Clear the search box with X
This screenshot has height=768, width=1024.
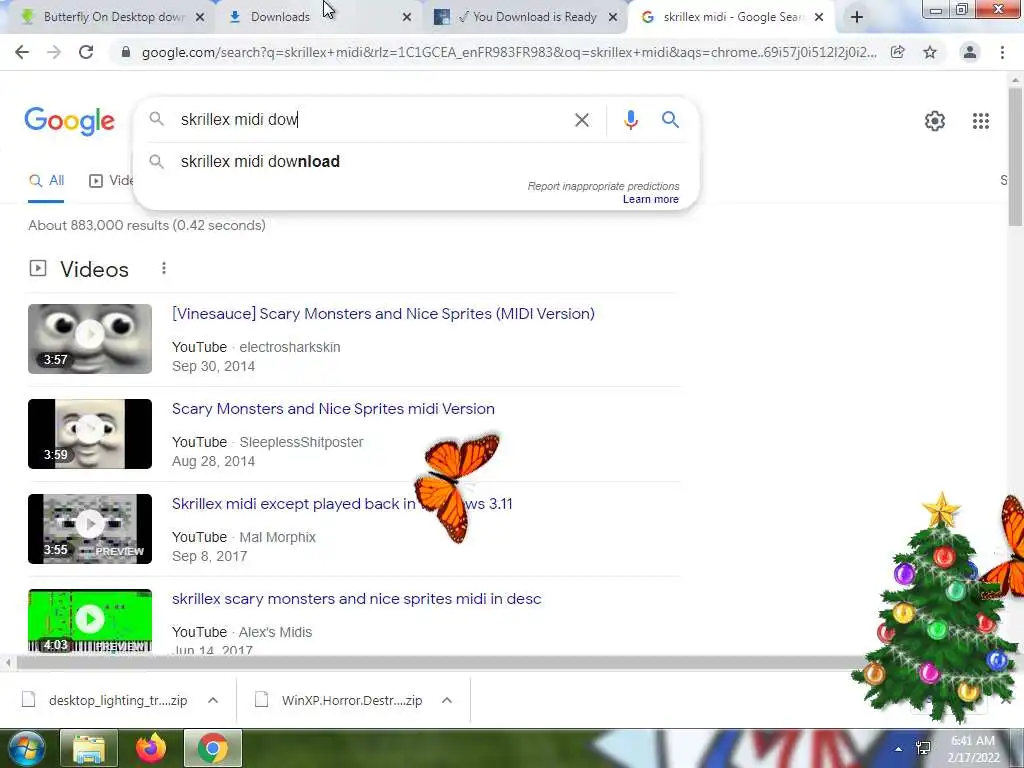coord(582,120)
